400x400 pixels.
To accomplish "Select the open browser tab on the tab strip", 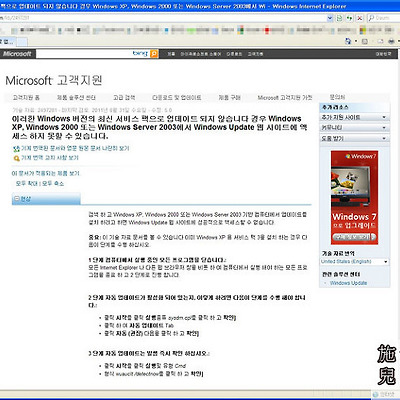I will click(x=7, y=42).
